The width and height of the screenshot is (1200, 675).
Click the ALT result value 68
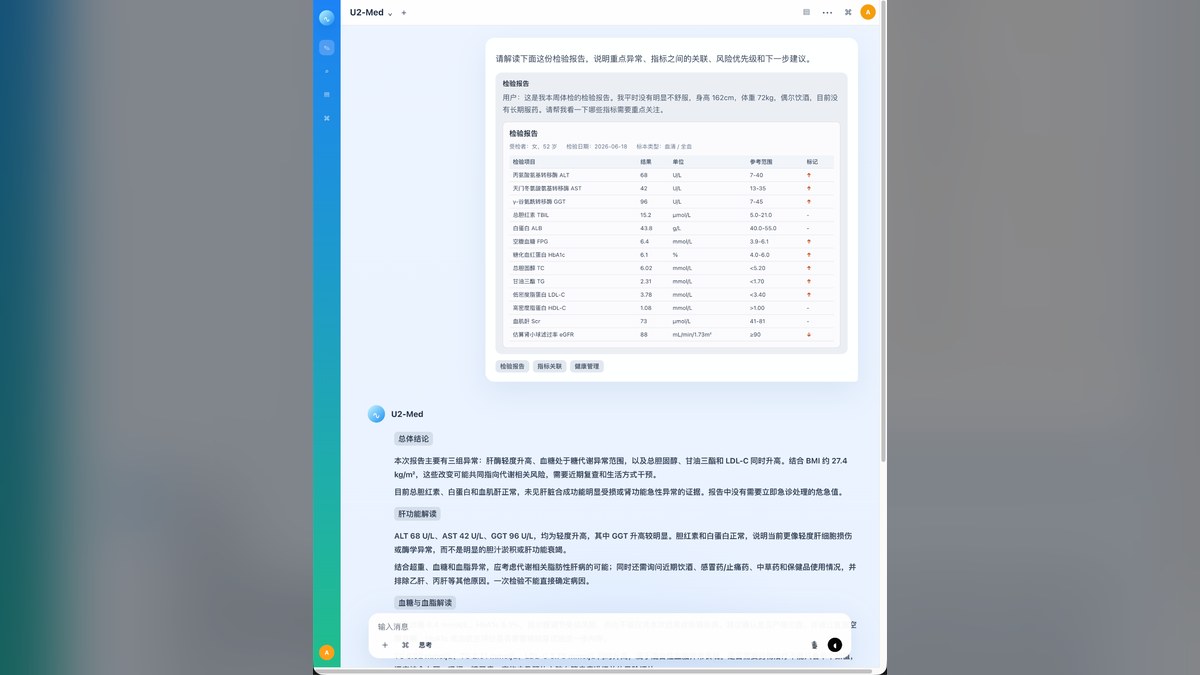644,175
